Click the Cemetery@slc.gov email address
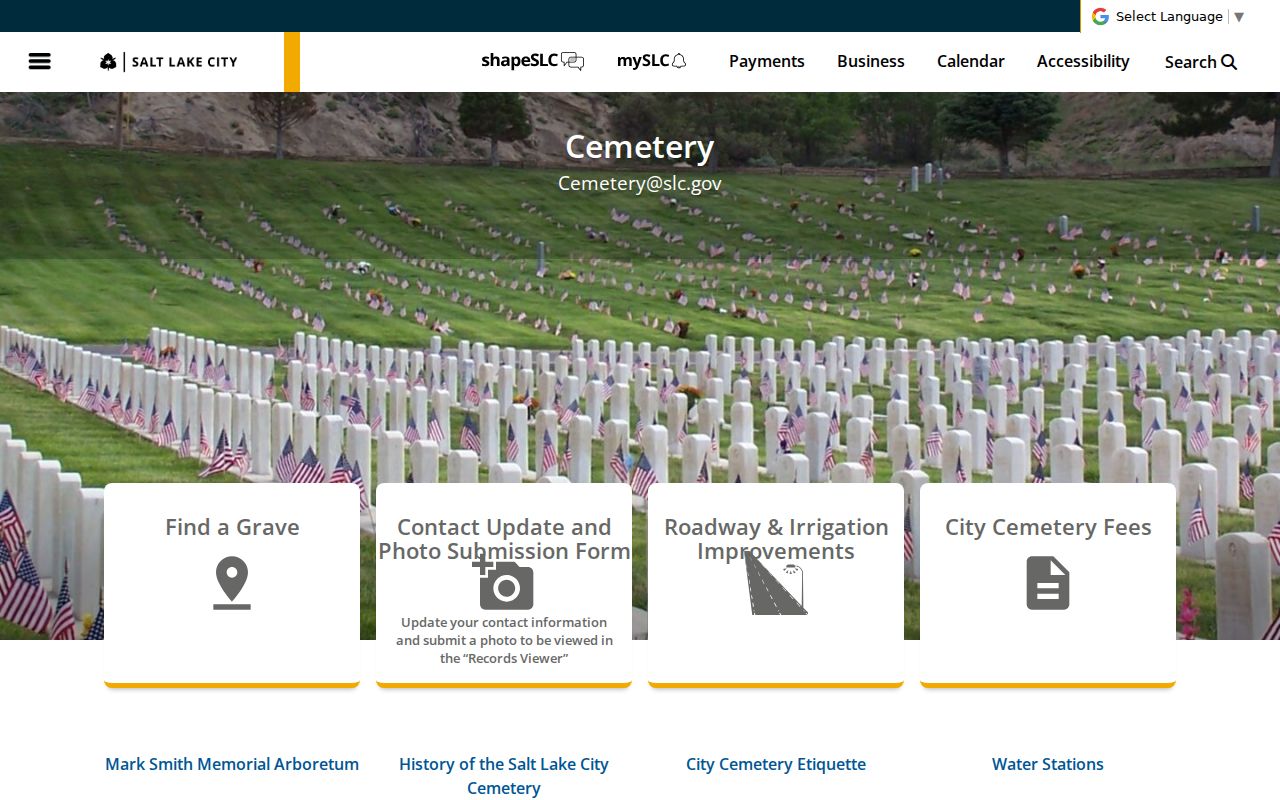The width and height of the screenshot is (1280, 800). (640, 183)
